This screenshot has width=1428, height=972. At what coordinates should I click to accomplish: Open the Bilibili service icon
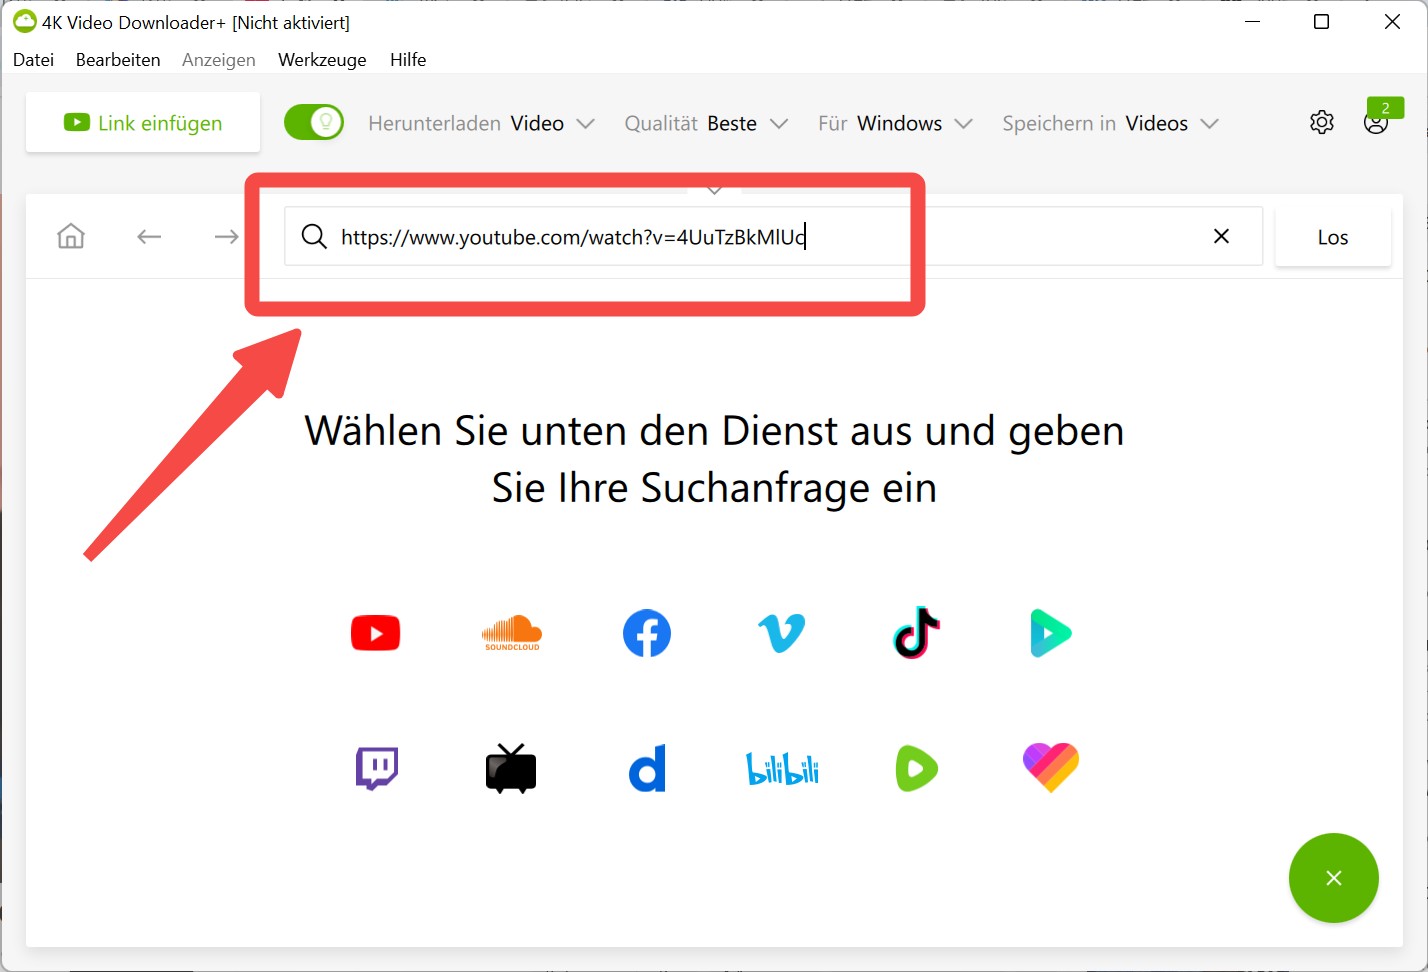coord(783,769)
